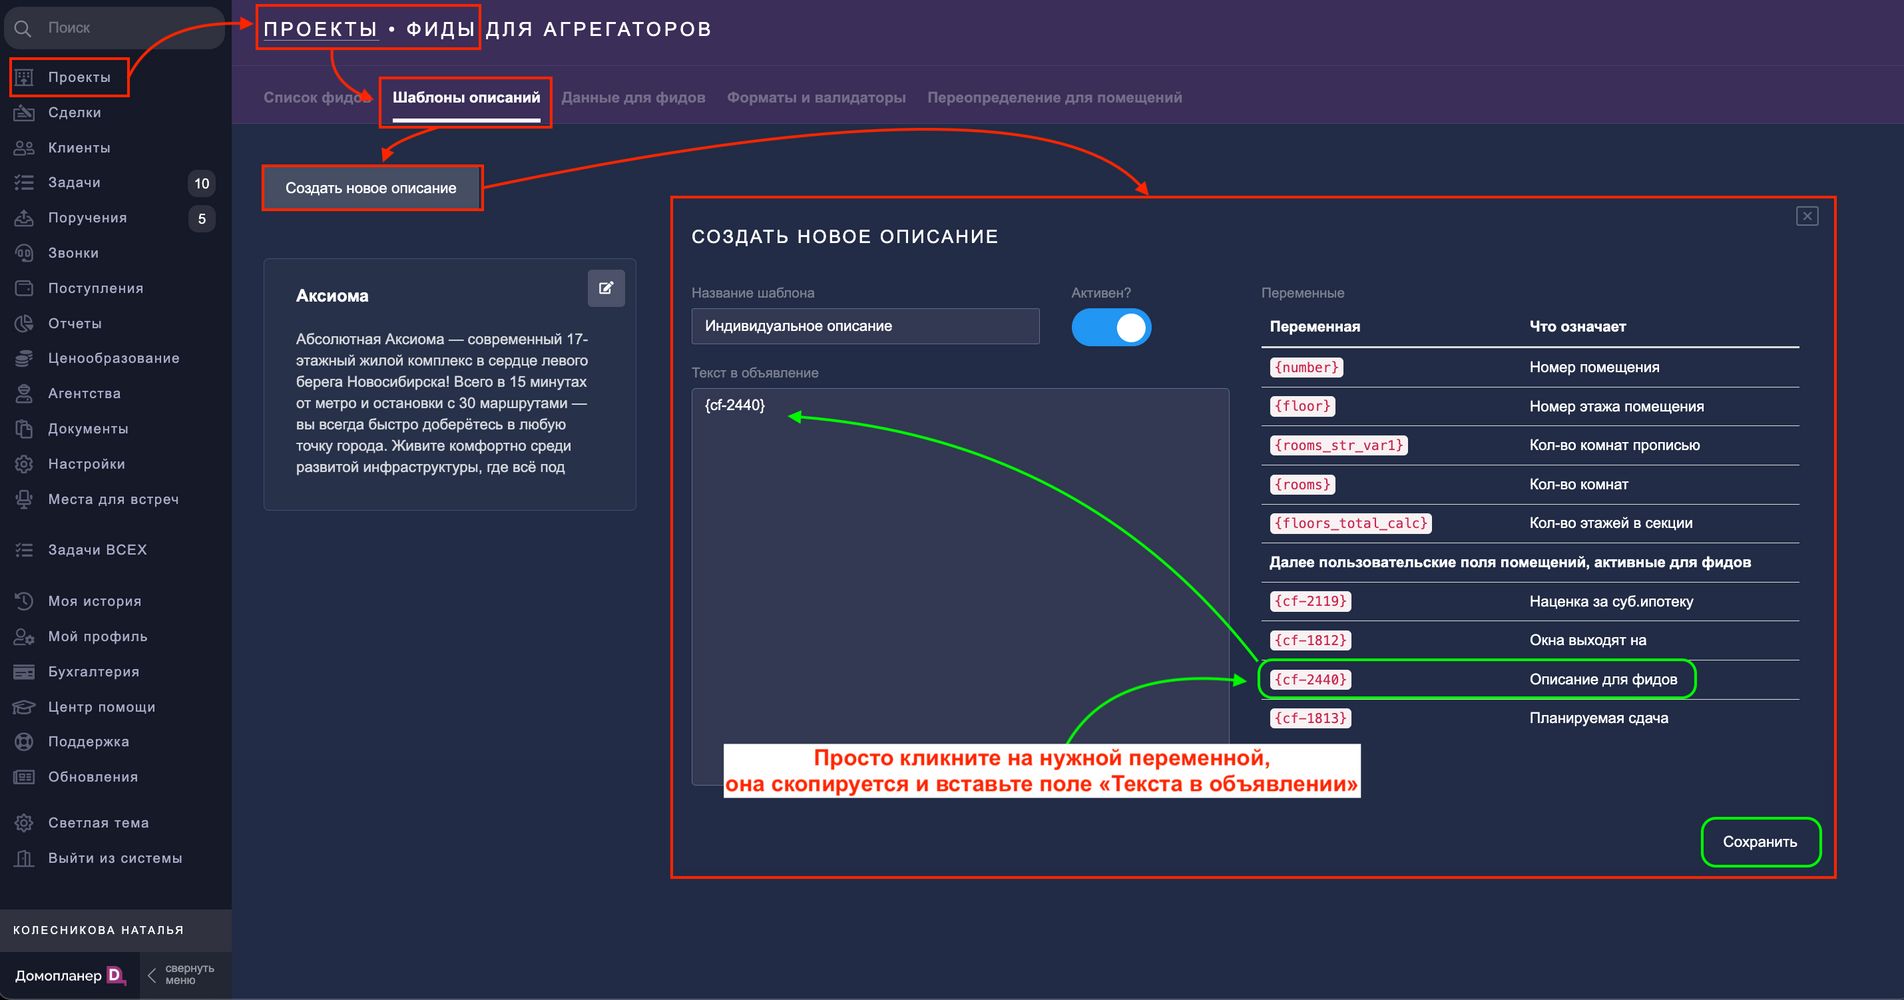Click the Поиск search field
Screen dimensions: 1904x1000
(115, 28)
